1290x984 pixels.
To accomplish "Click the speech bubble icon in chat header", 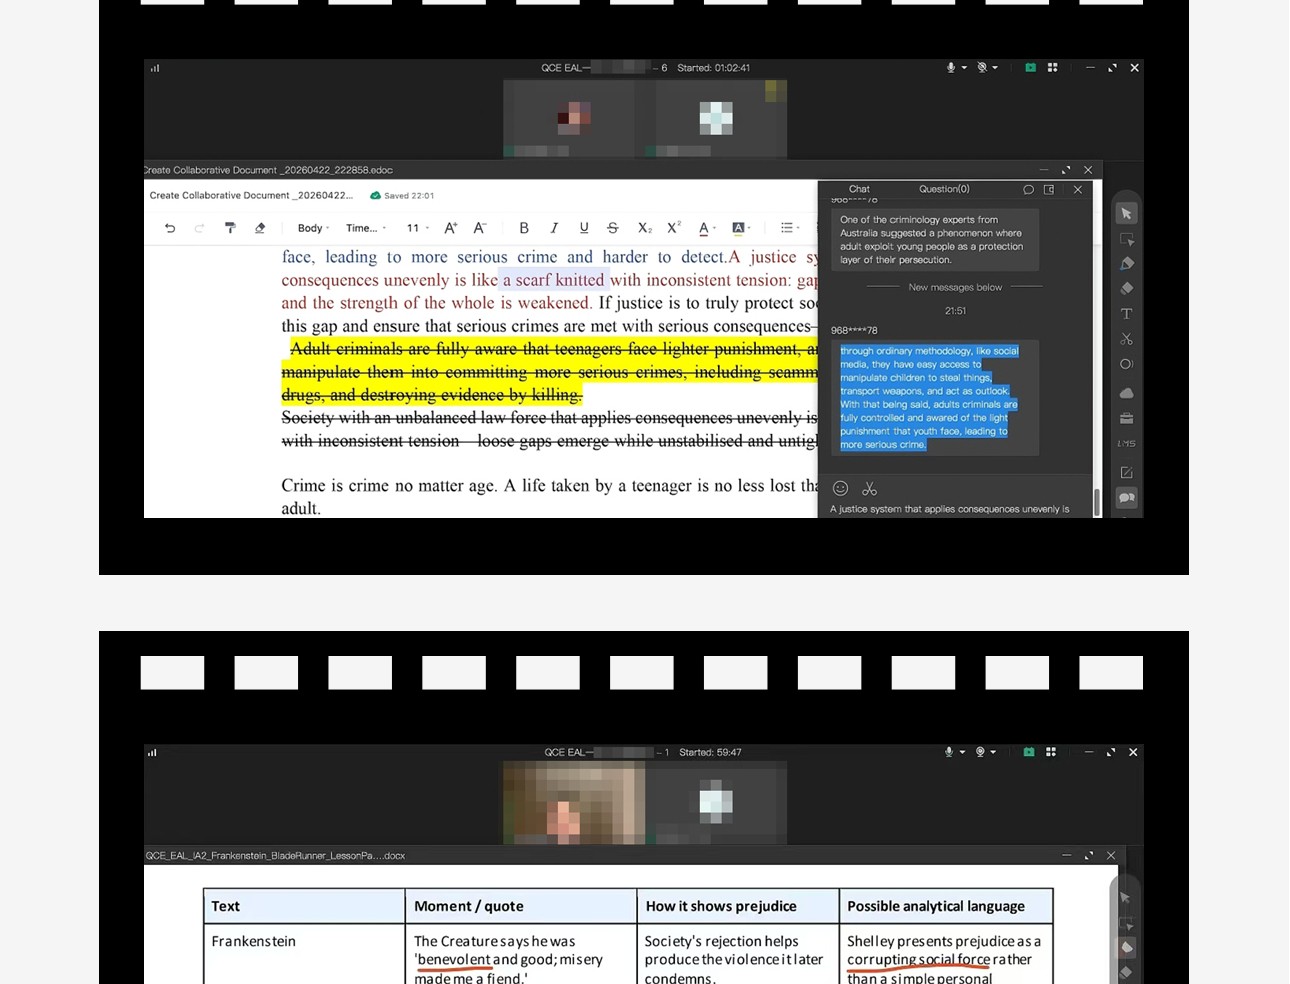I will pos(1028,189).
